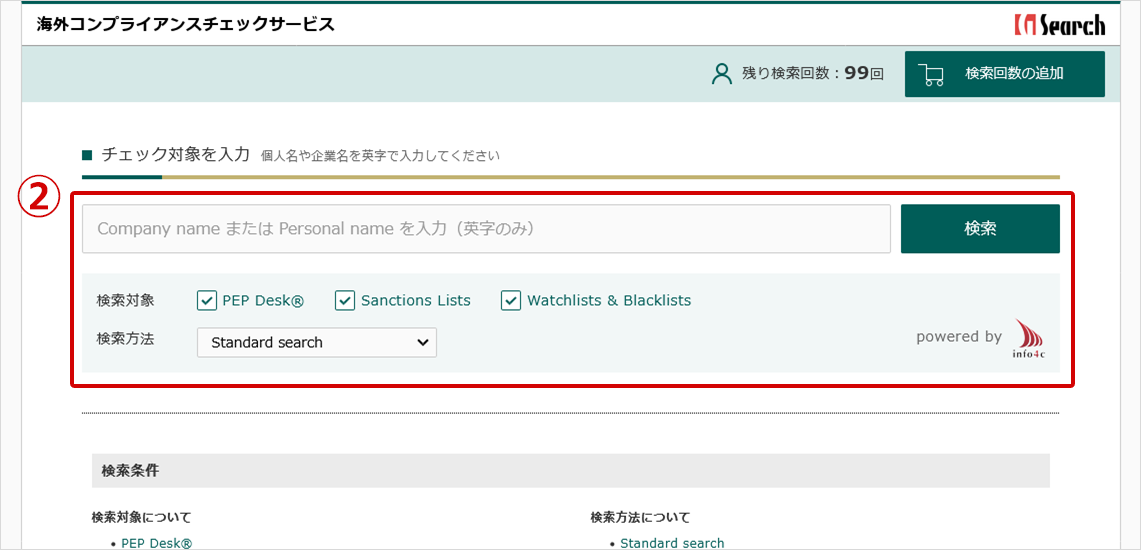Click the Search logo in the header

[x=1060, y=24]
